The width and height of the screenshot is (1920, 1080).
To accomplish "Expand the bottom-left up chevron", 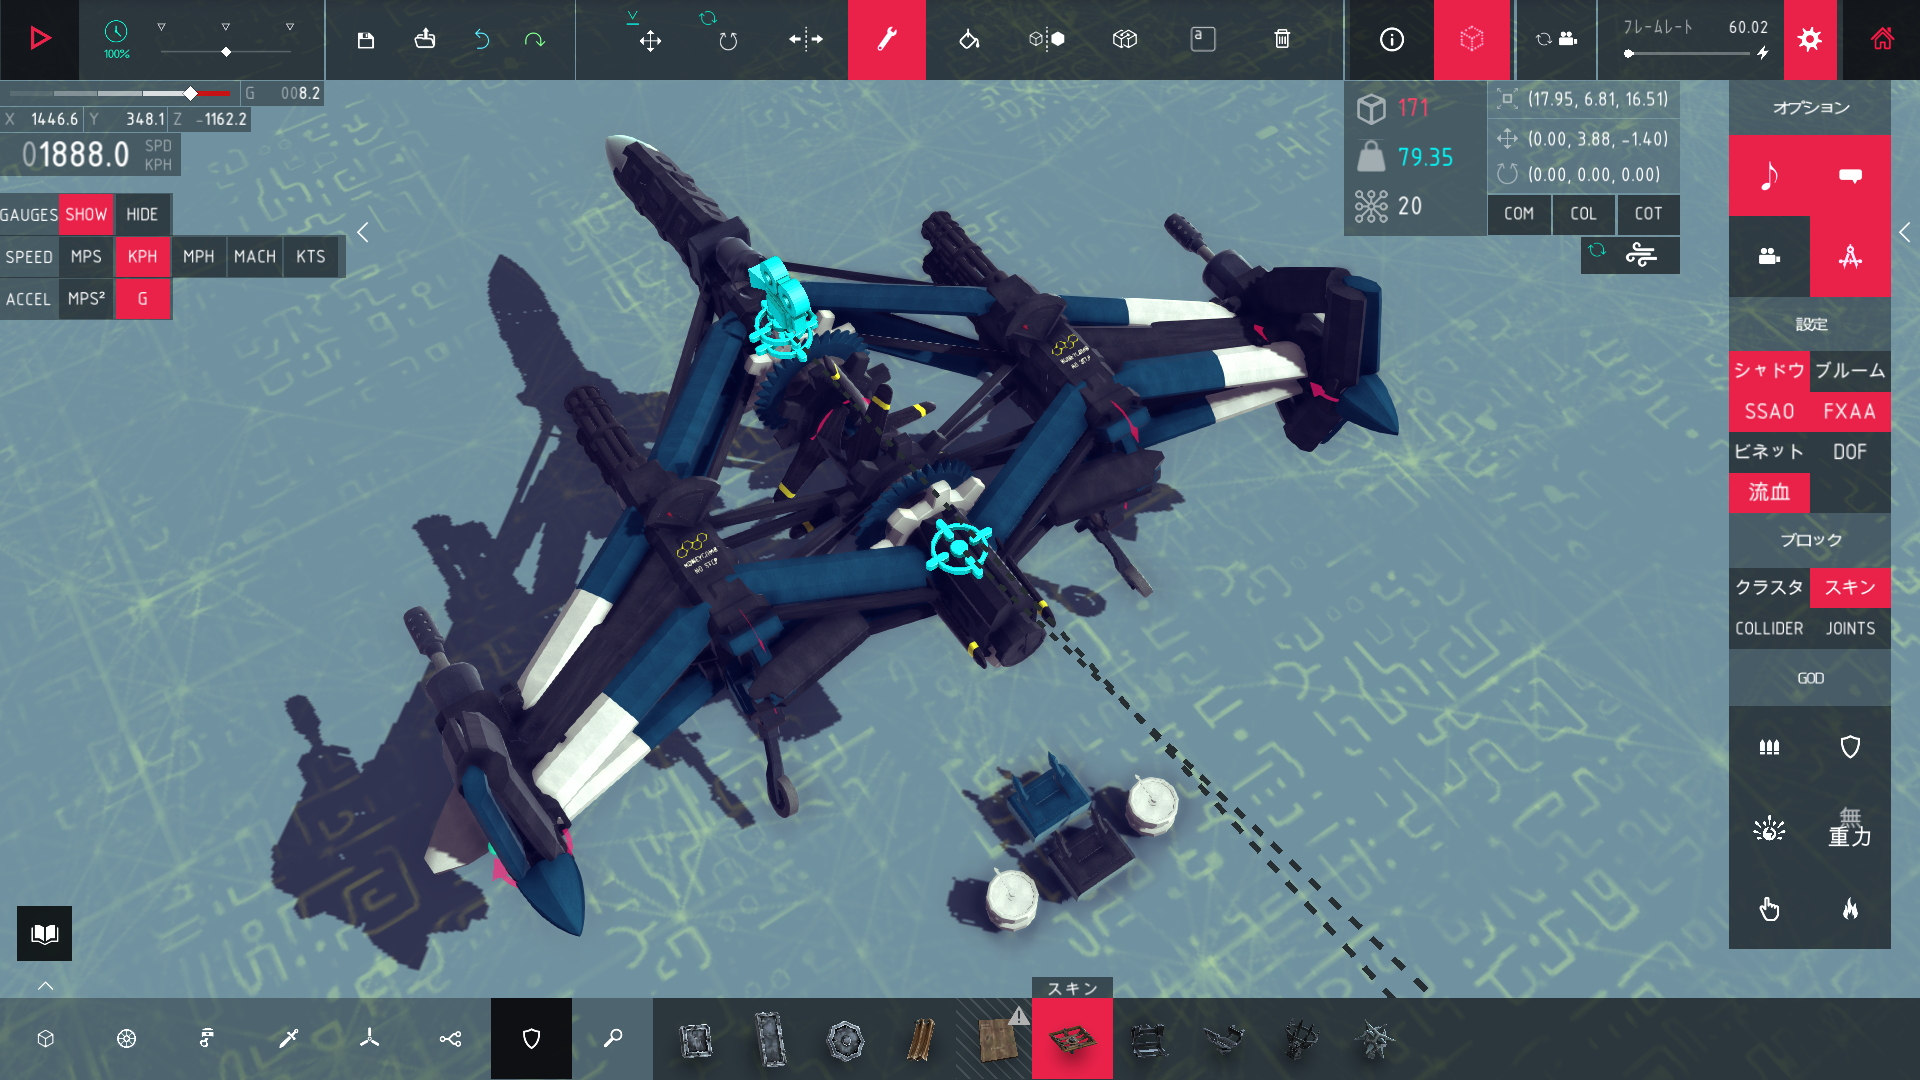I will [x=45, y=986].
